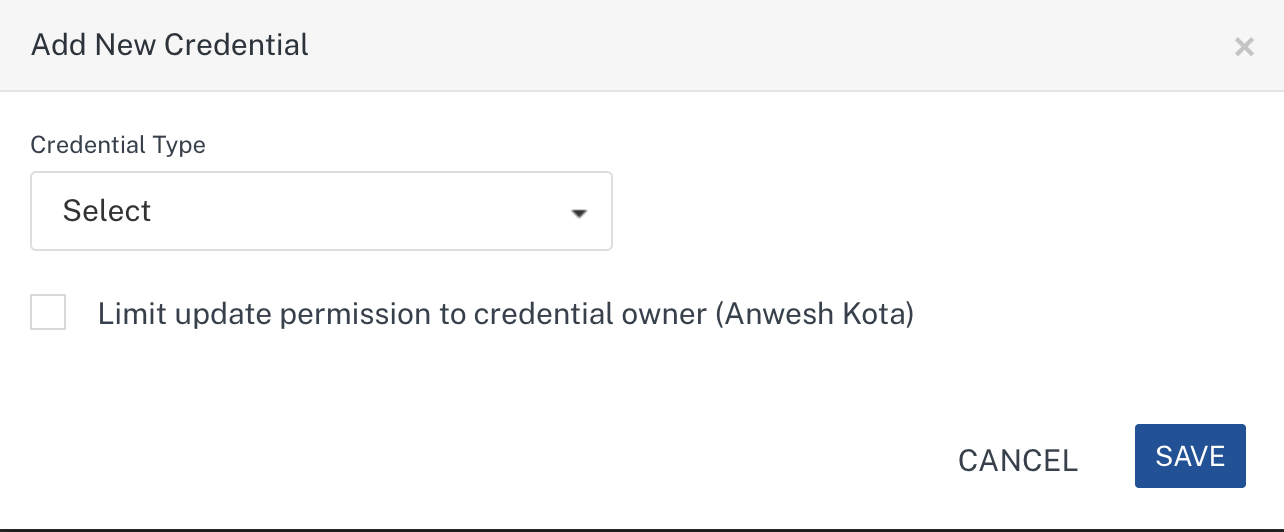Tick the credential owner restriction box

[x=48, y=312]
